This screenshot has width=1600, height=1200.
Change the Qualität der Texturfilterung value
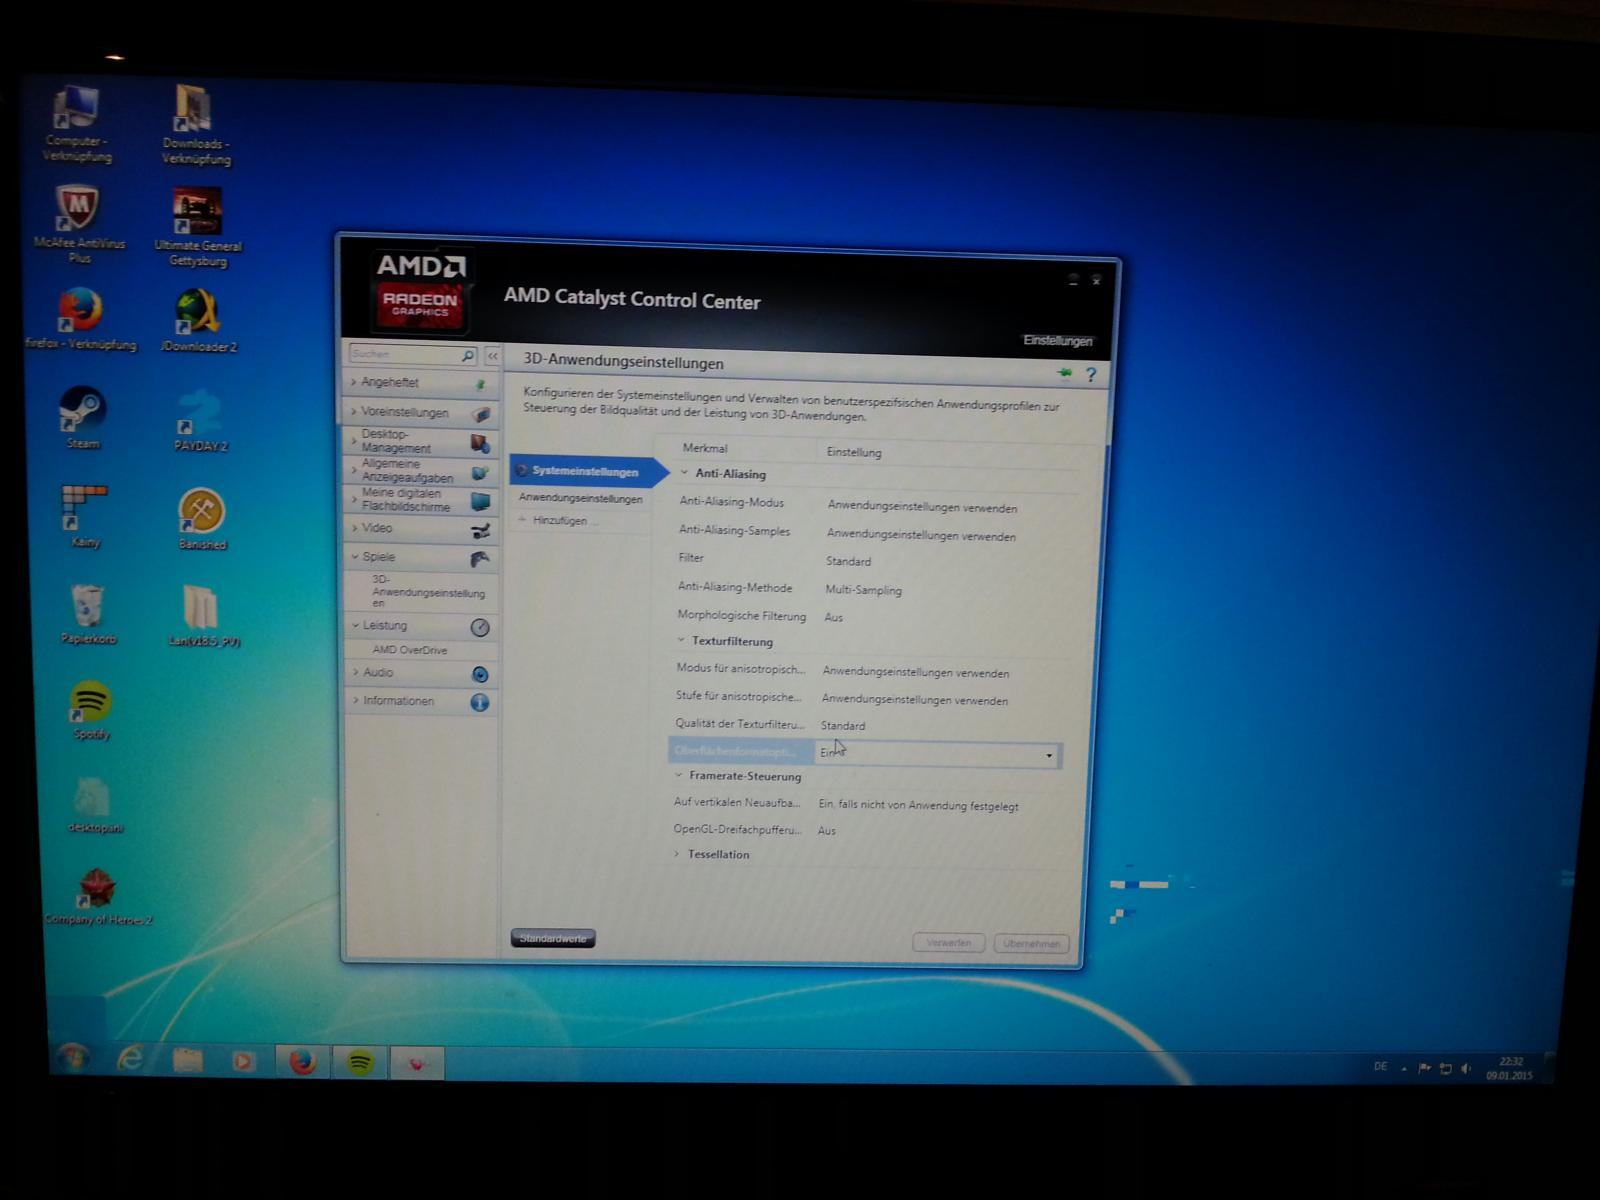point(842,726)
